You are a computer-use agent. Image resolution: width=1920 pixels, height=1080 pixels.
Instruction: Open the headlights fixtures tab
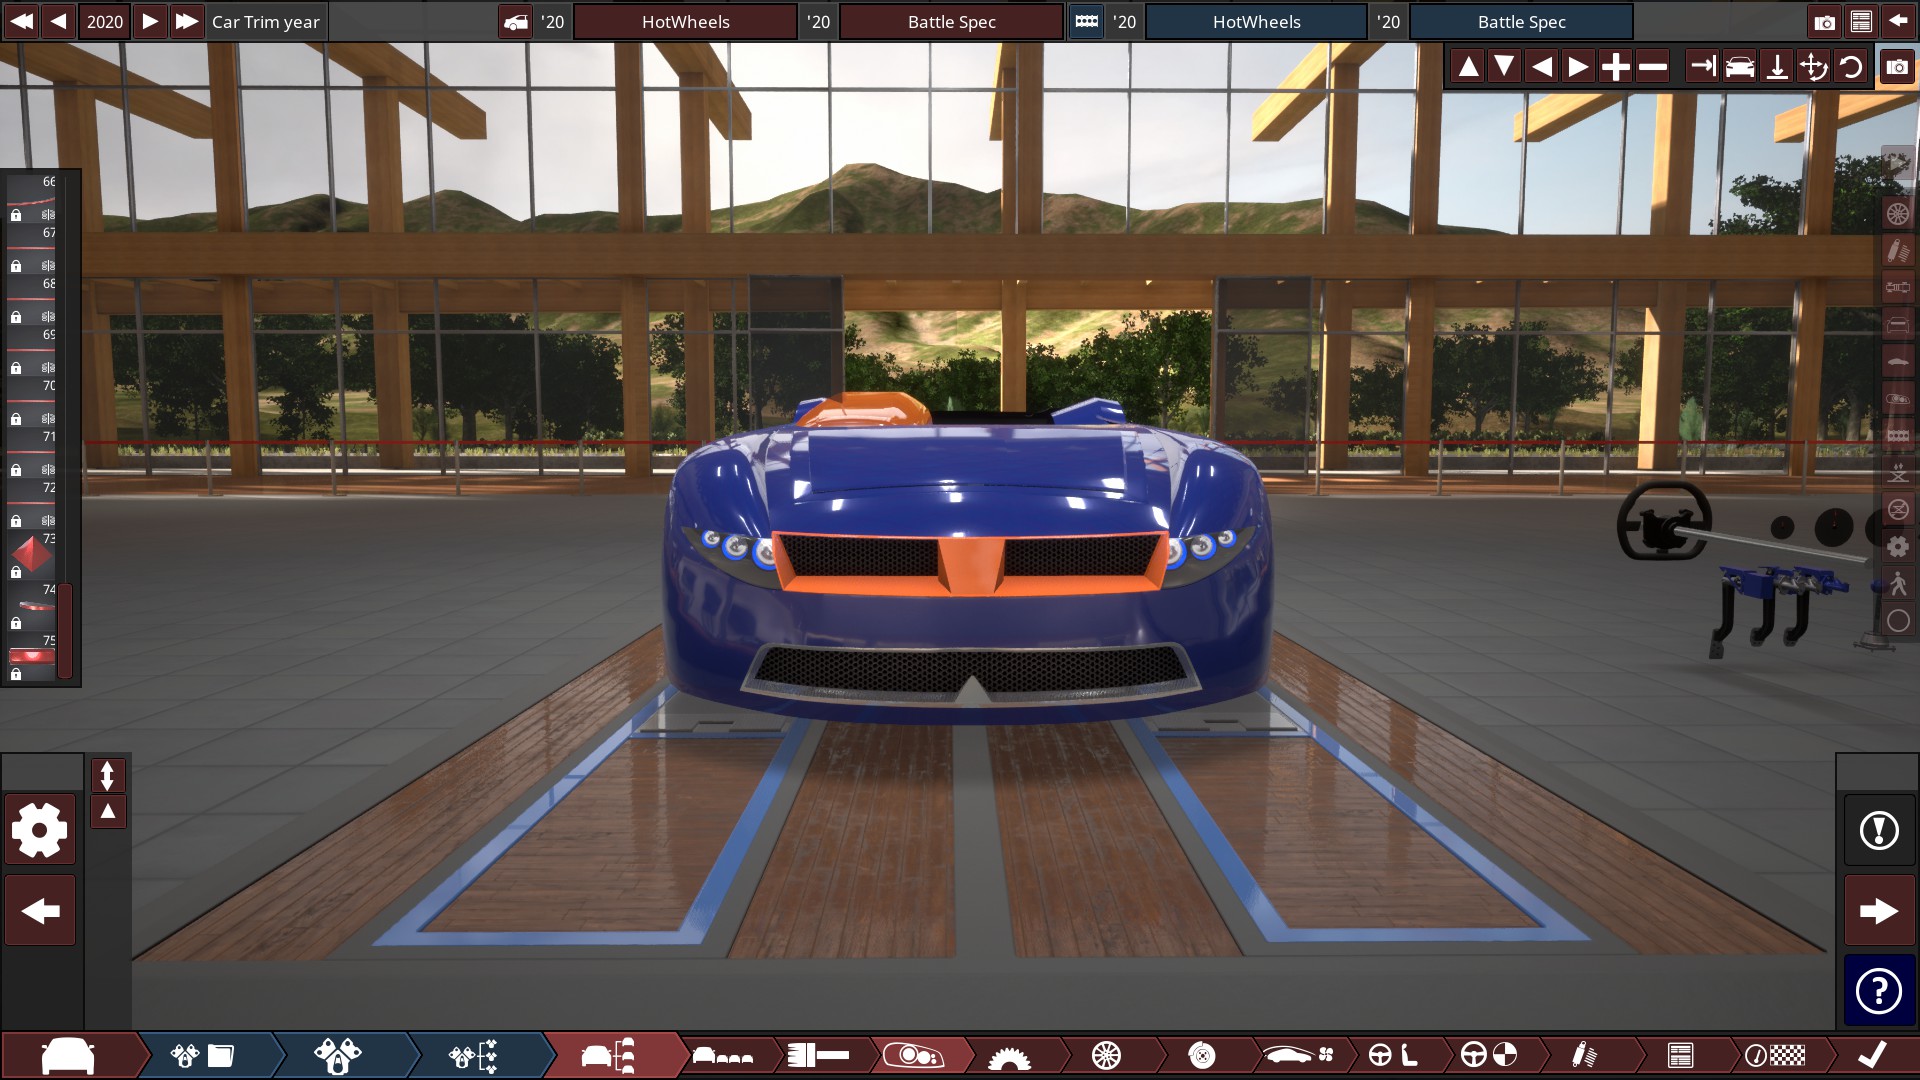913,1055
